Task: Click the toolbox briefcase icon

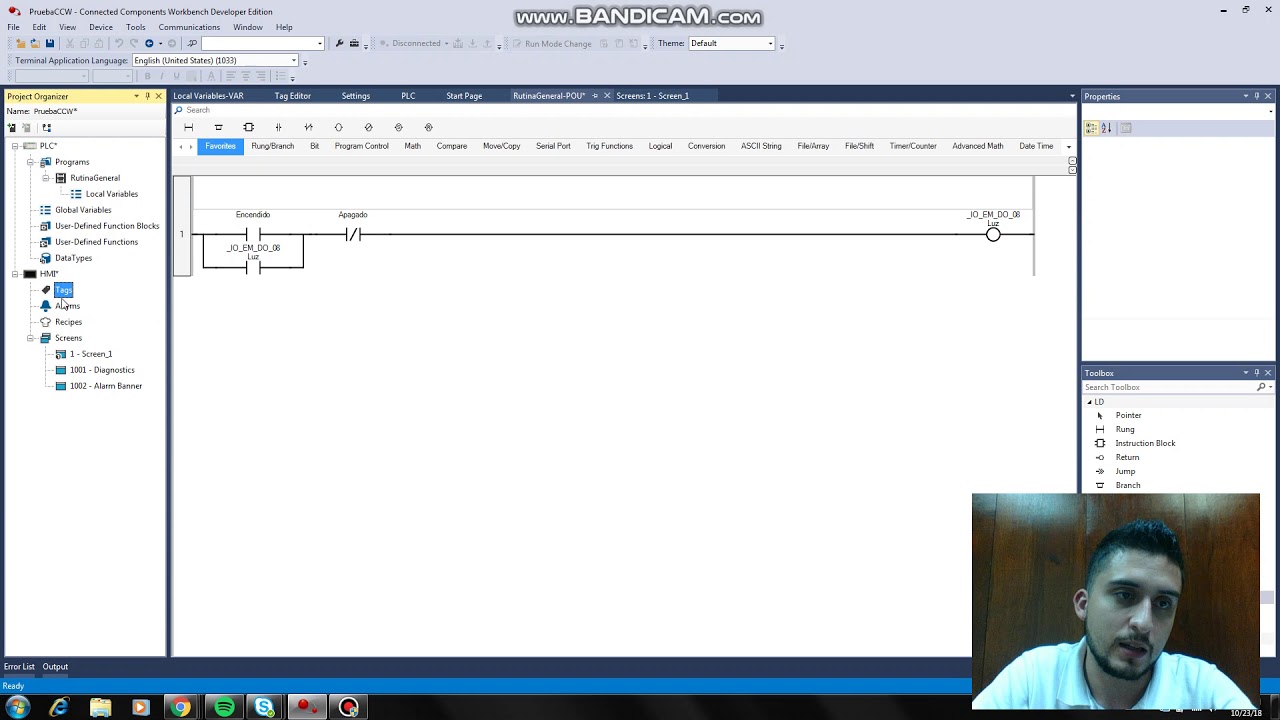Action: tap(354, 43)
